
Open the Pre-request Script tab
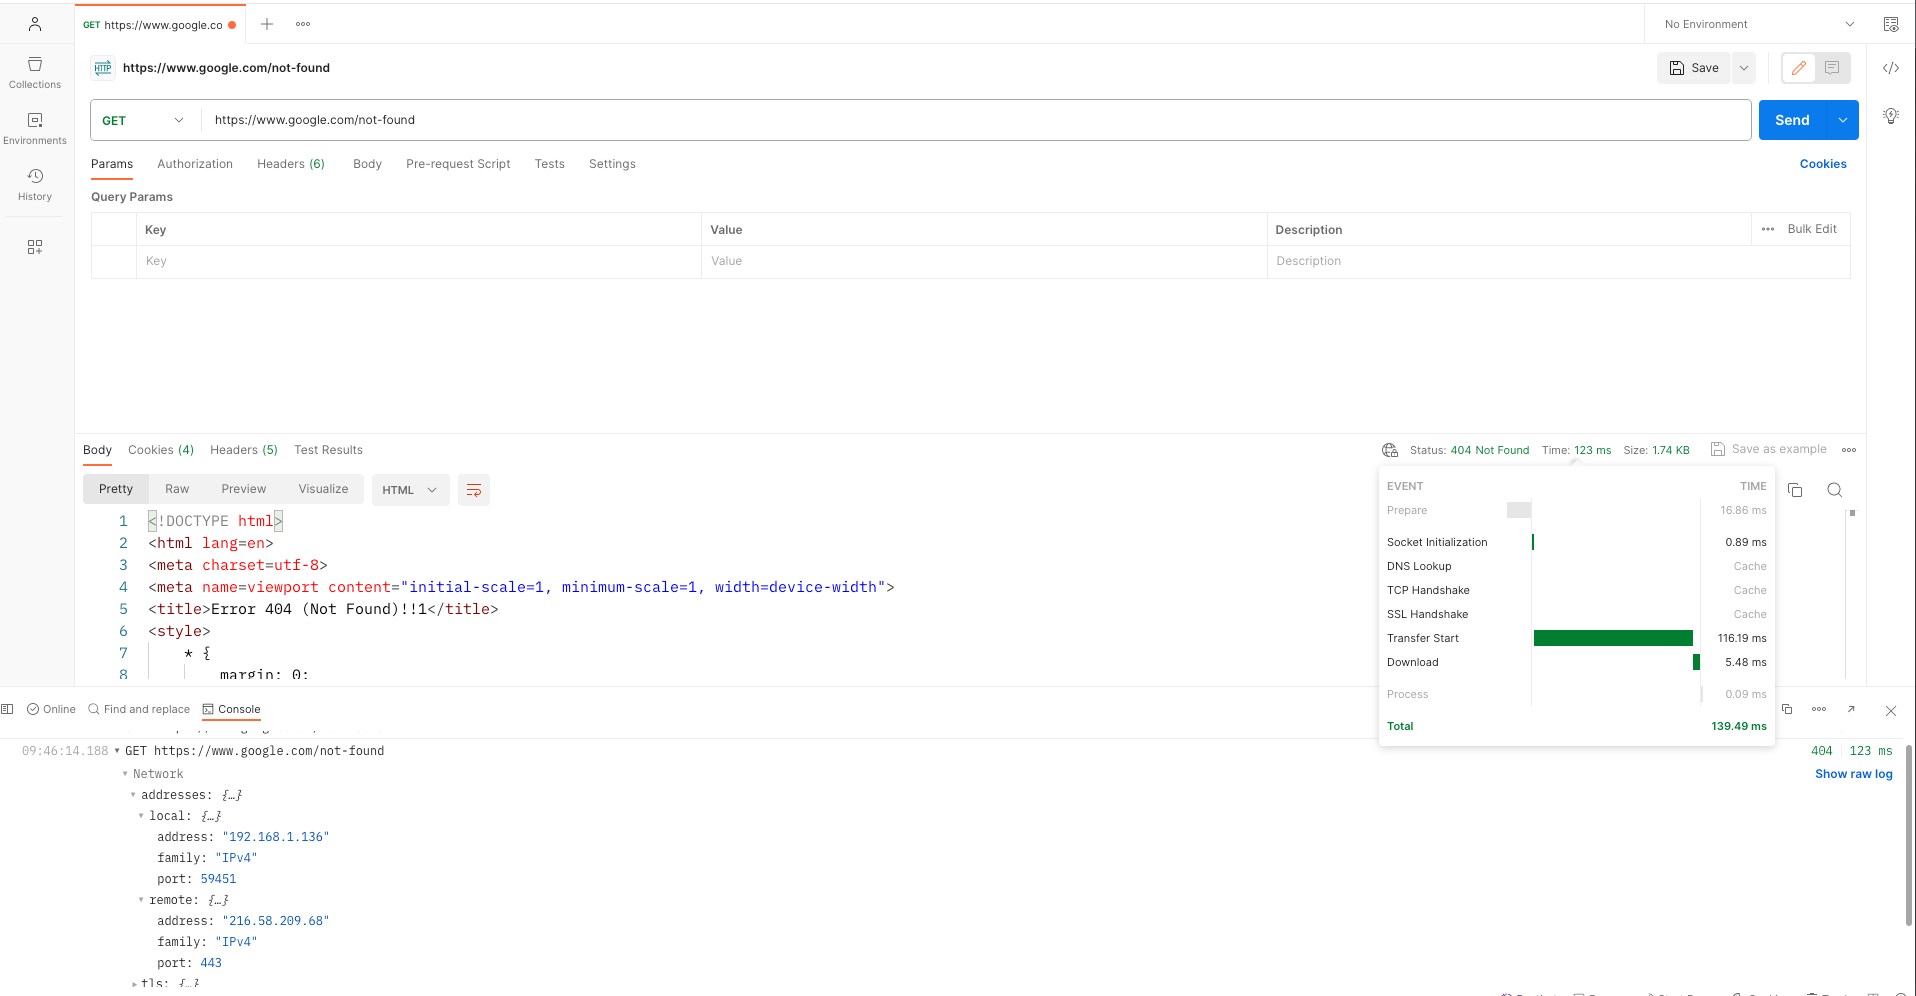pyautogui.click(x=458, y=164)
